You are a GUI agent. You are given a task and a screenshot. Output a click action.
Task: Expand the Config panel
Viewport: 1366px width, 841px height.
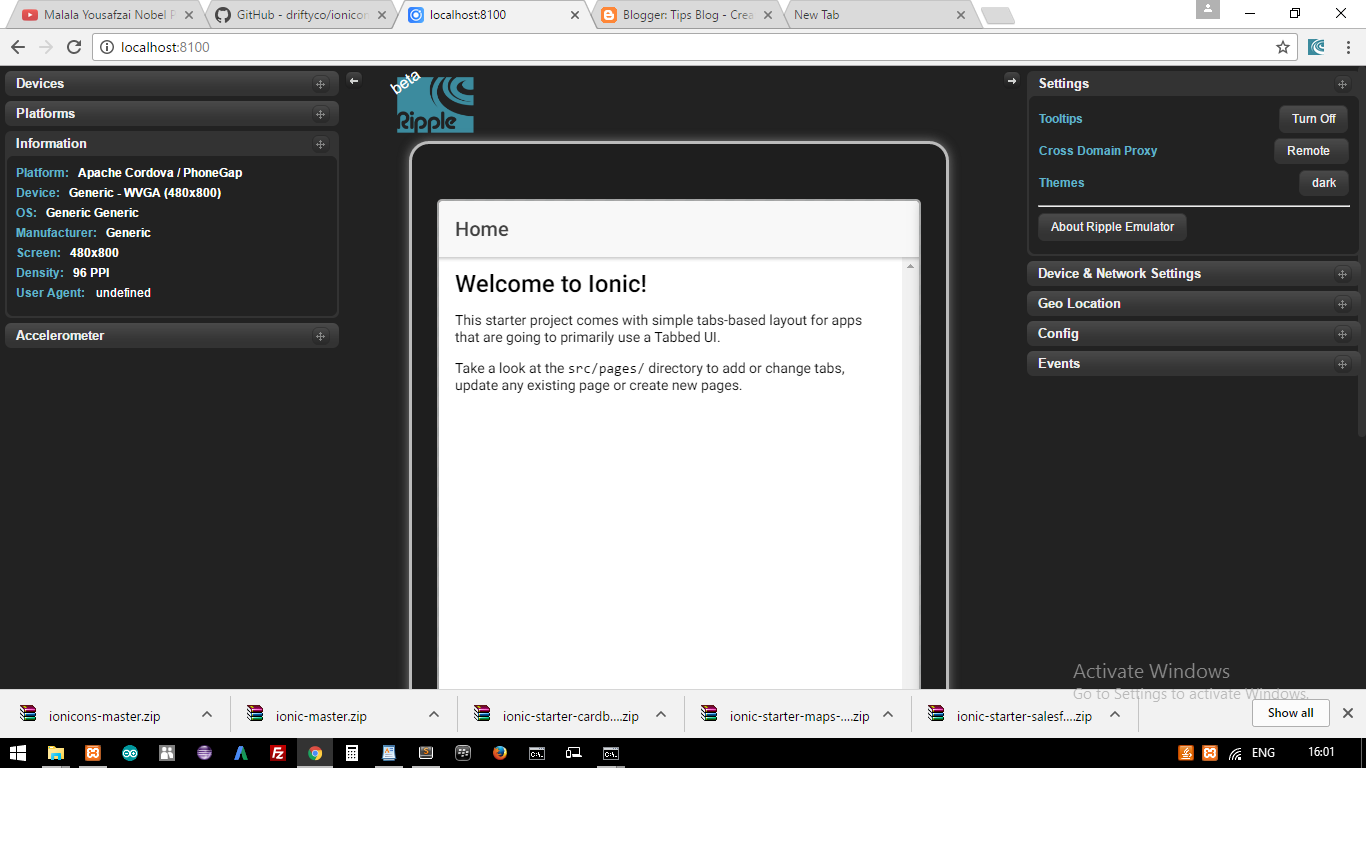(1194, 334)
